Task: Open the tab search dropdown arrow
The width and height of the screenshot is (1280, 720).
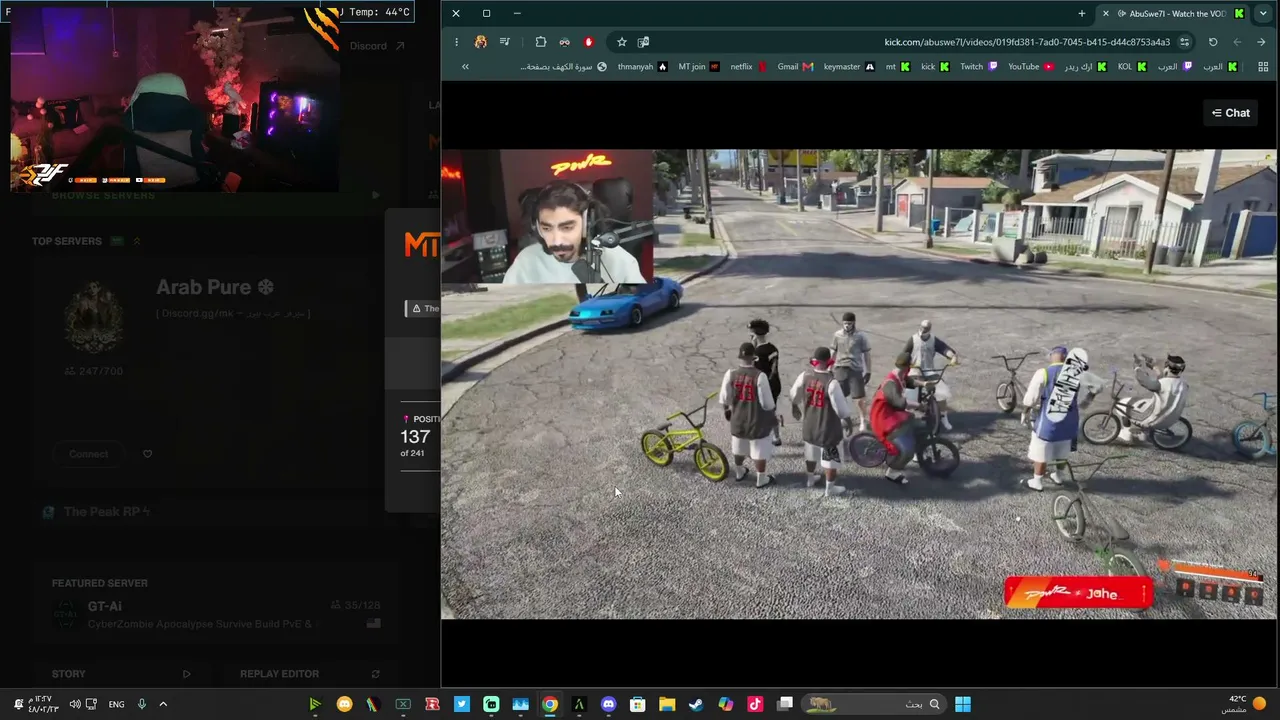Action: [x=1263, y=13]
